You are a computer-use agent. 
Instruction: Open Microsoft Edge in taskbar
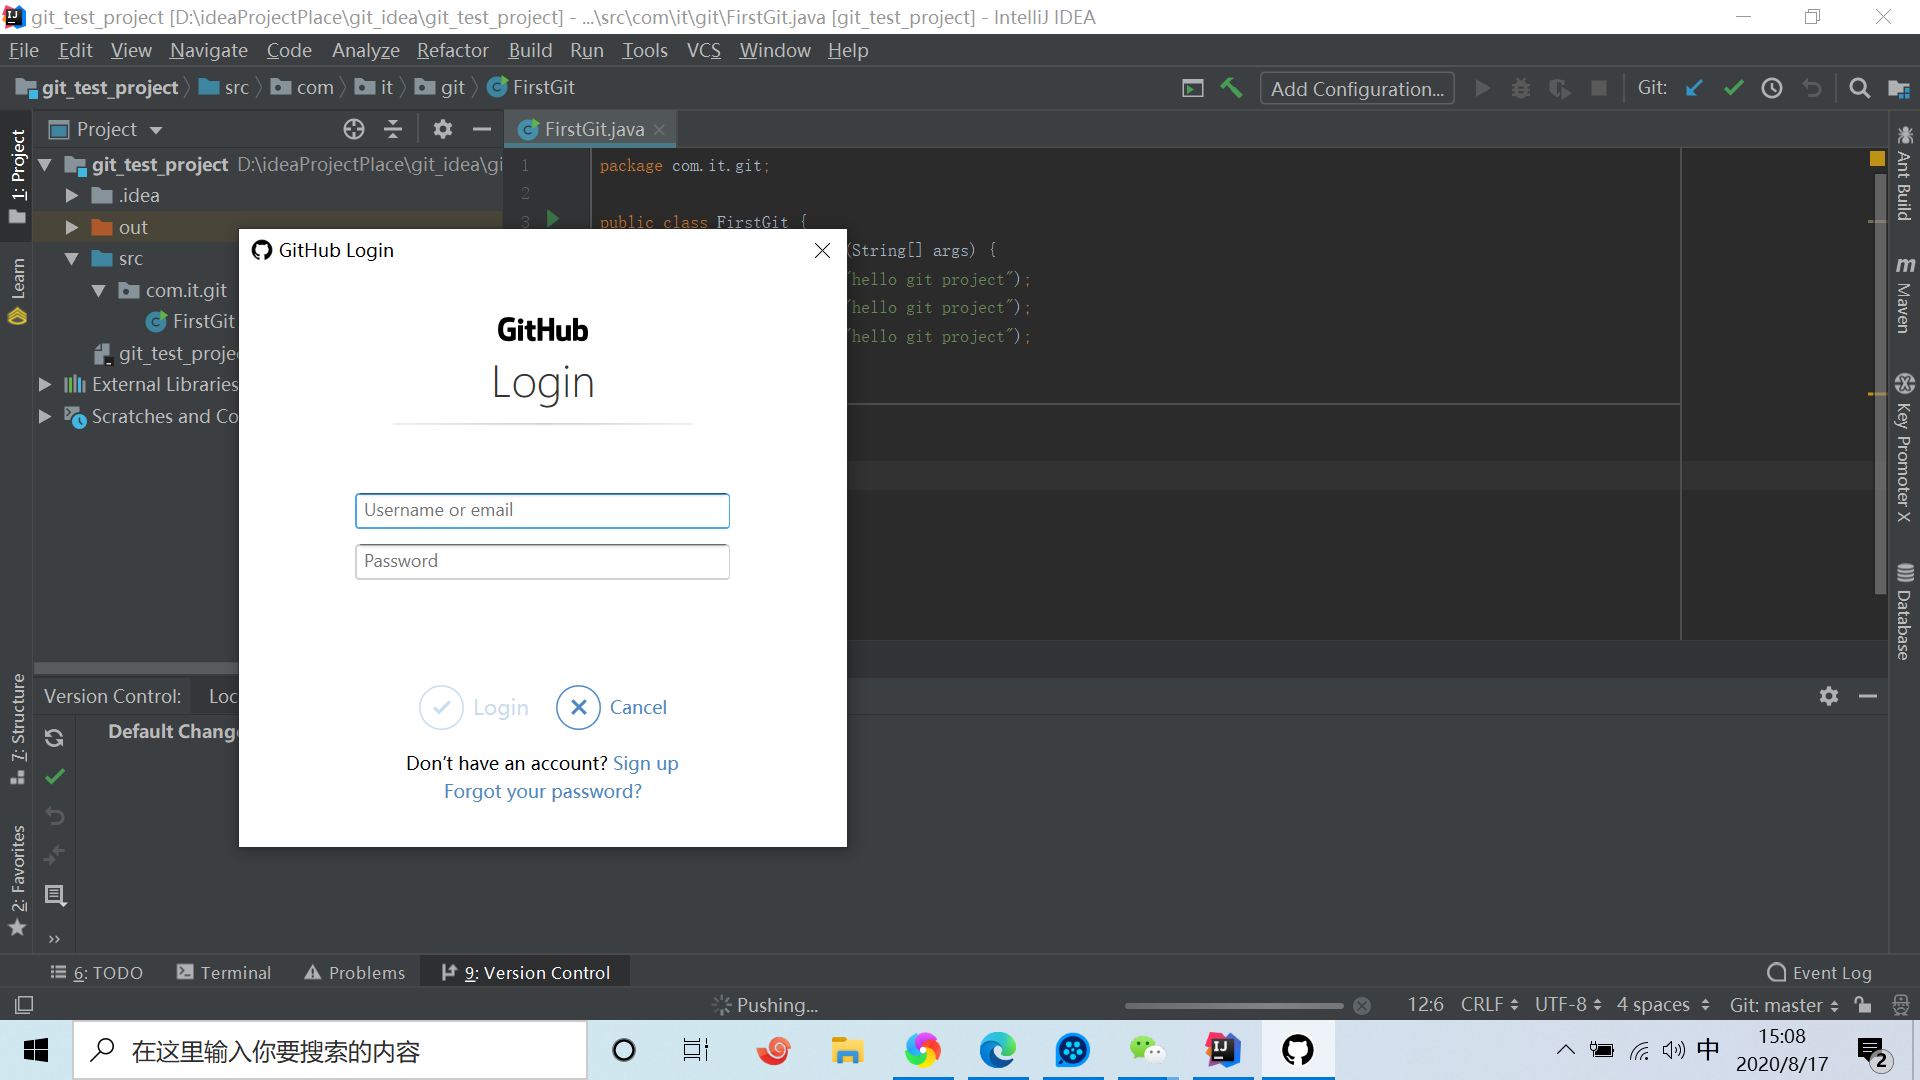tap(997, 1050)
